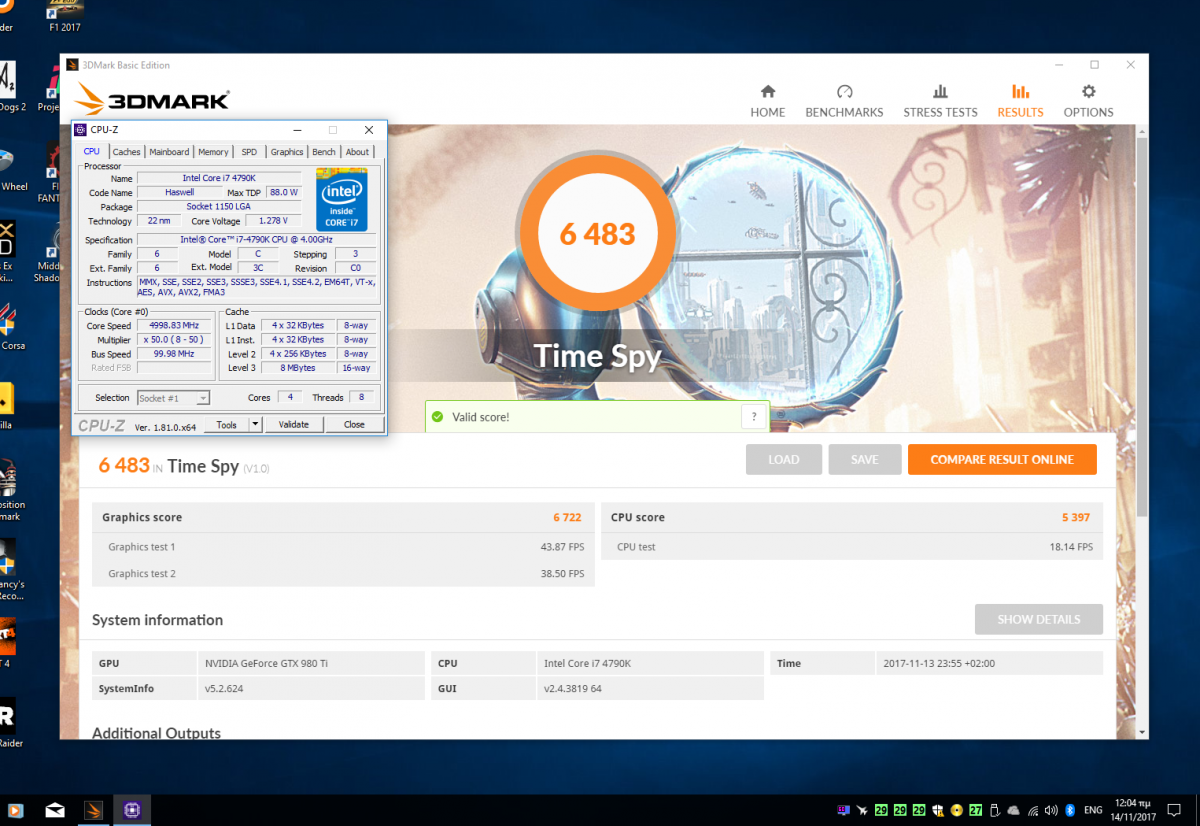Viewport: 1200px width, 826px height.
Task: Open the Superposition benchmark desktop shortcut
Action: tap(10, 490)
